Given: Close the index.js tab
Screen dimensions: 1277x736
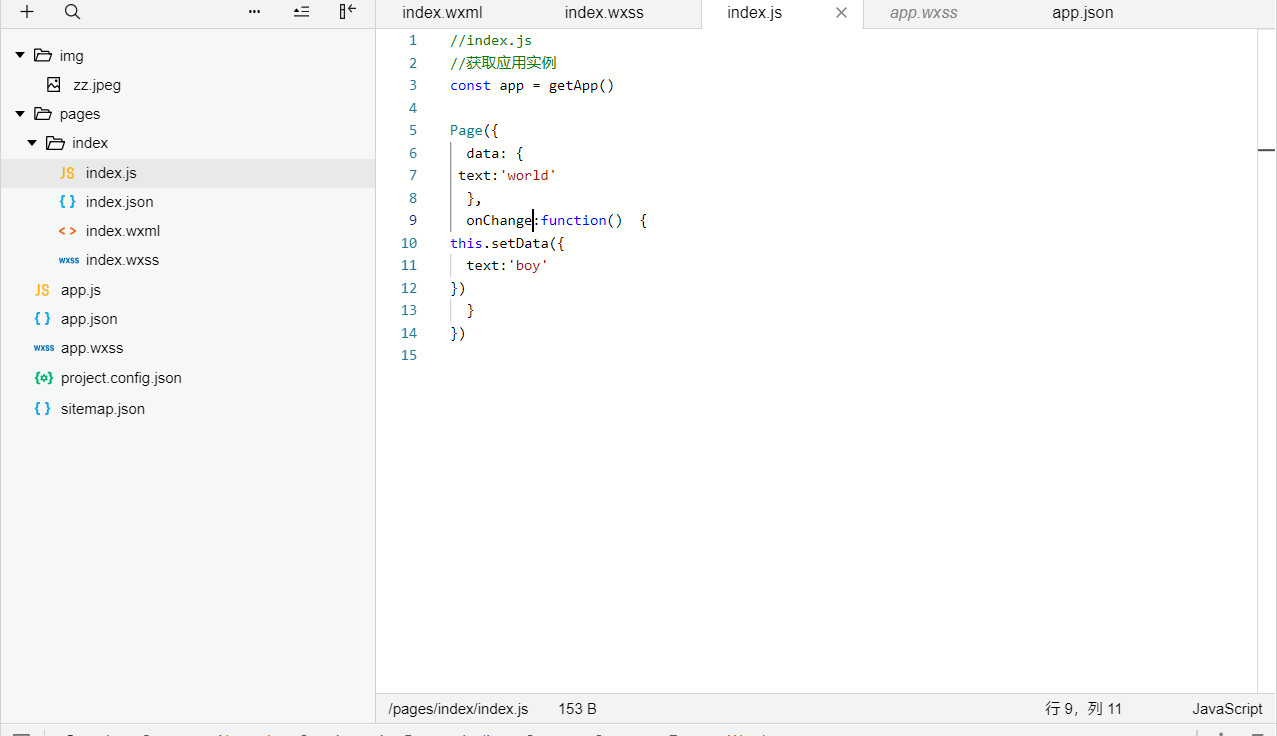Looking at the screenshot, I should click(841, 13).
